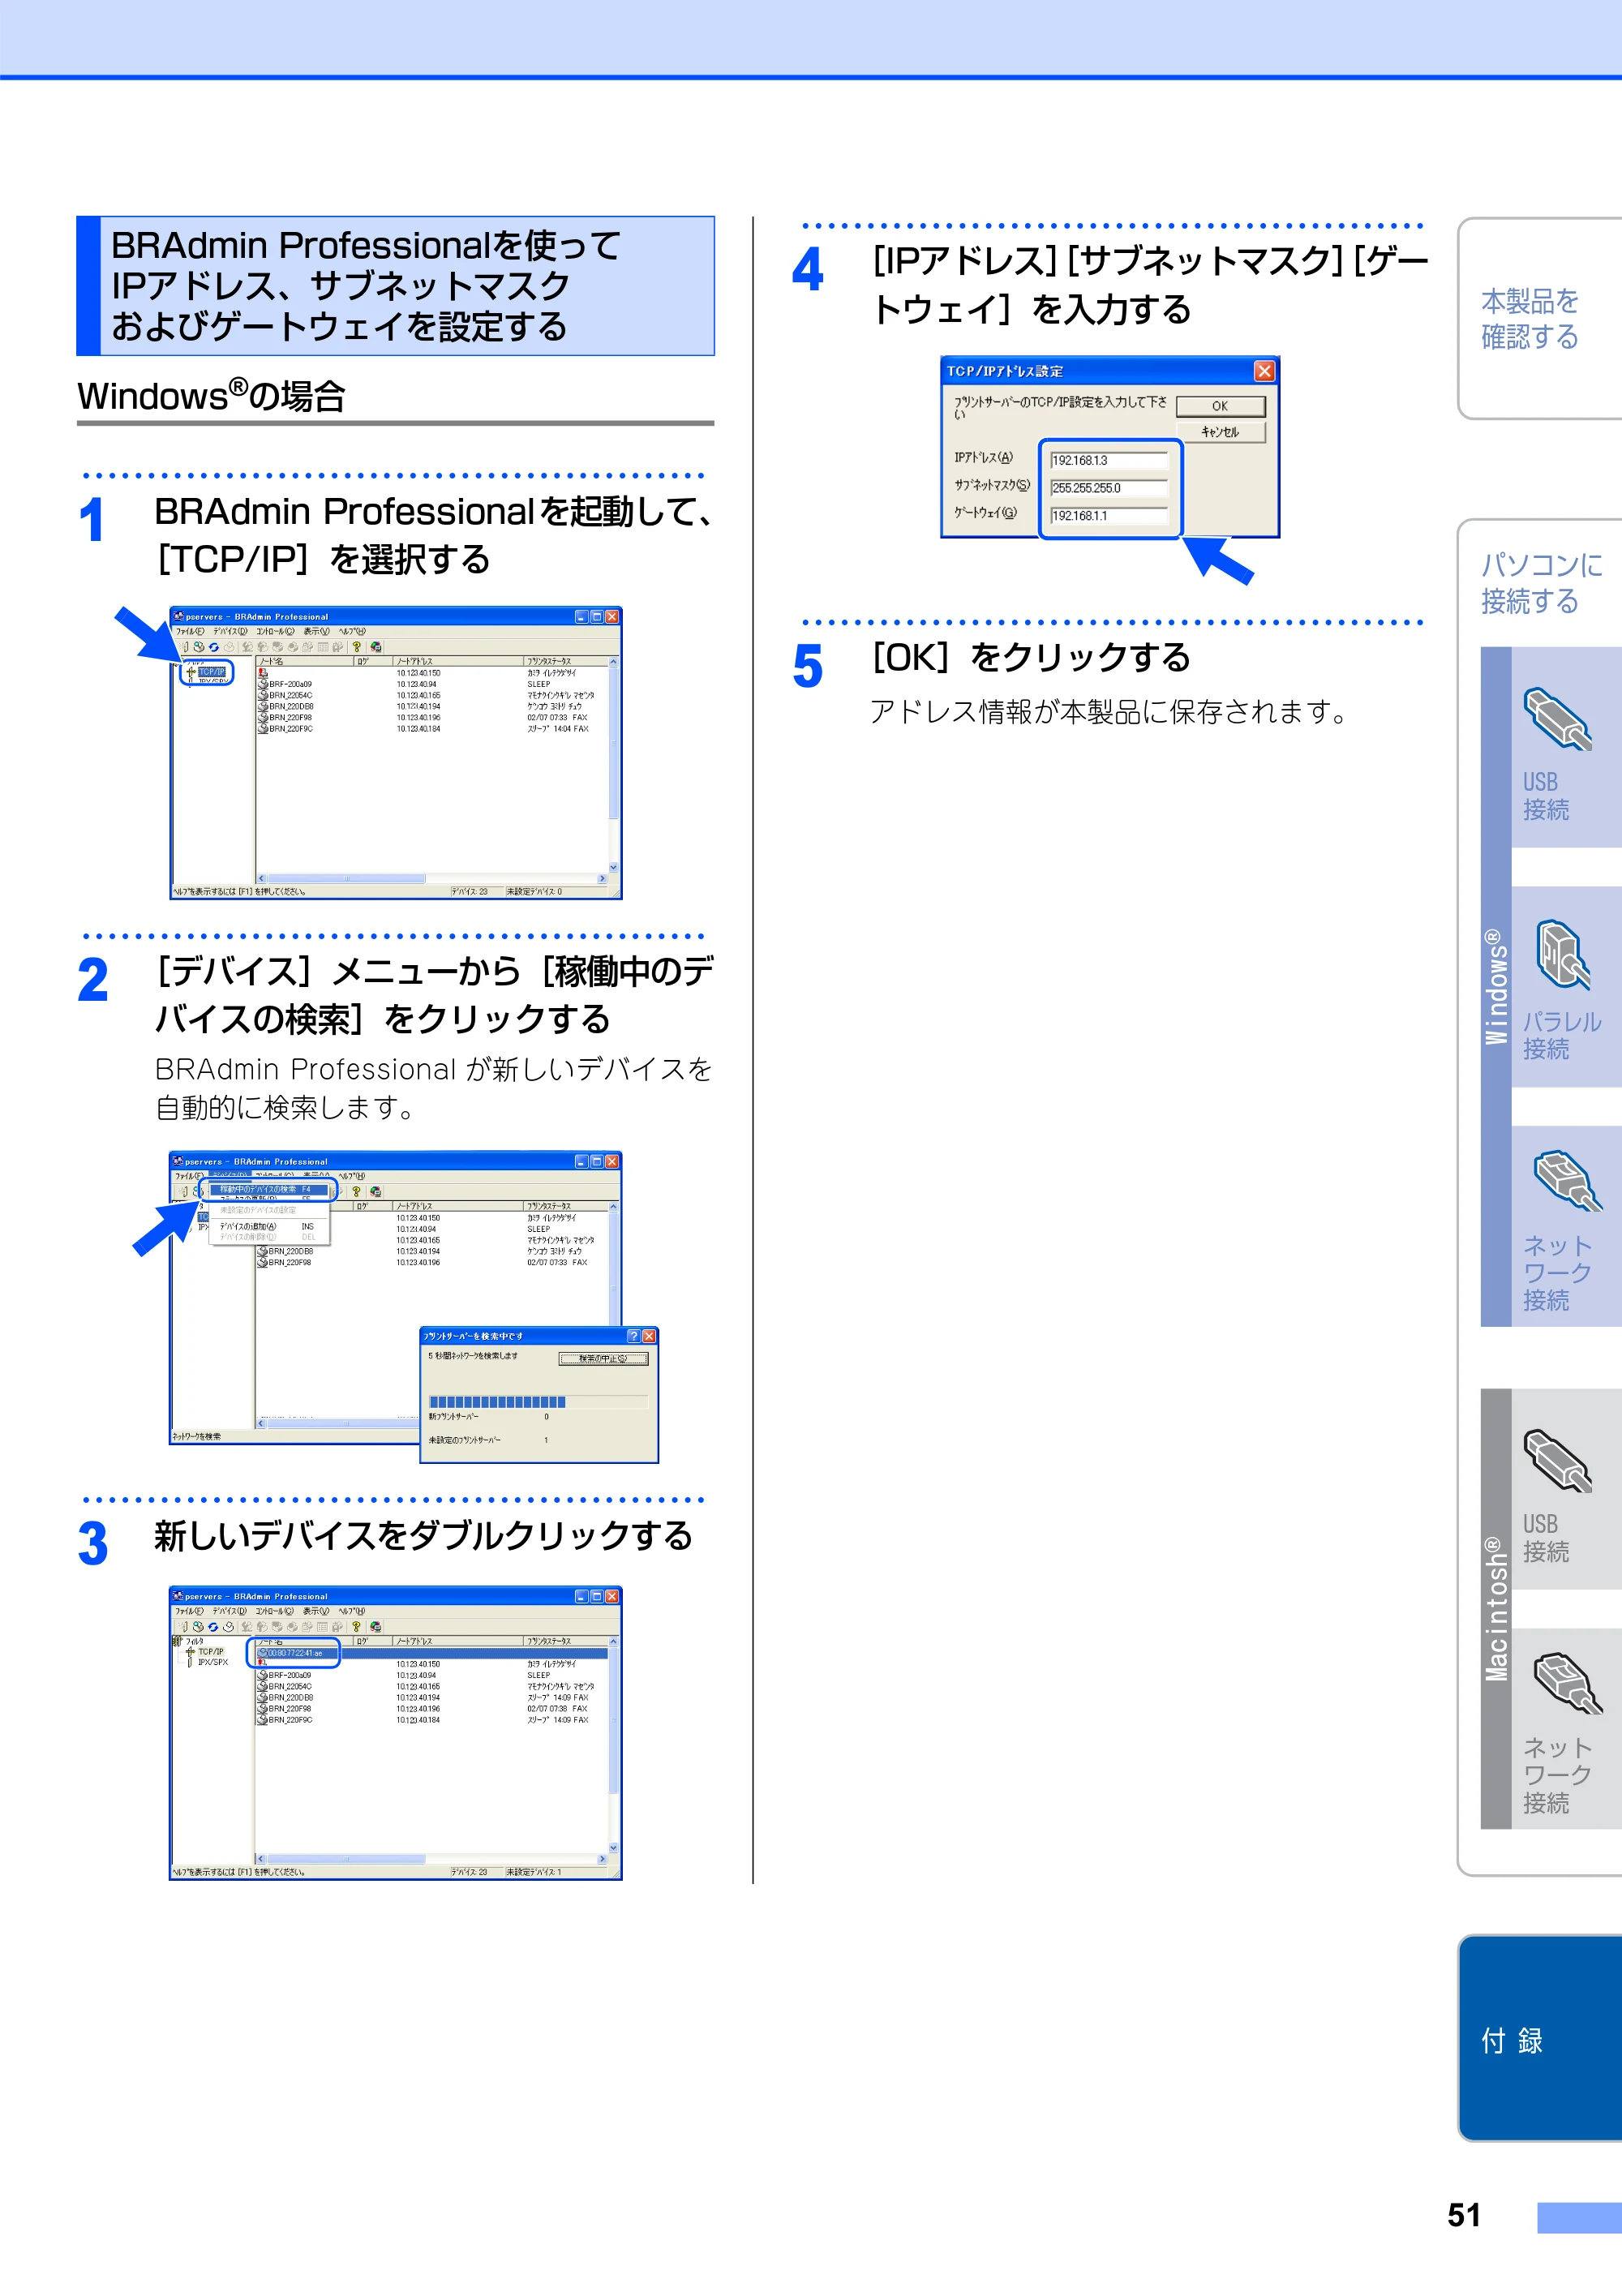Select the highlighted TCP/IP node in step 1 window
1622x2296 pixels.
click(211, 672)
